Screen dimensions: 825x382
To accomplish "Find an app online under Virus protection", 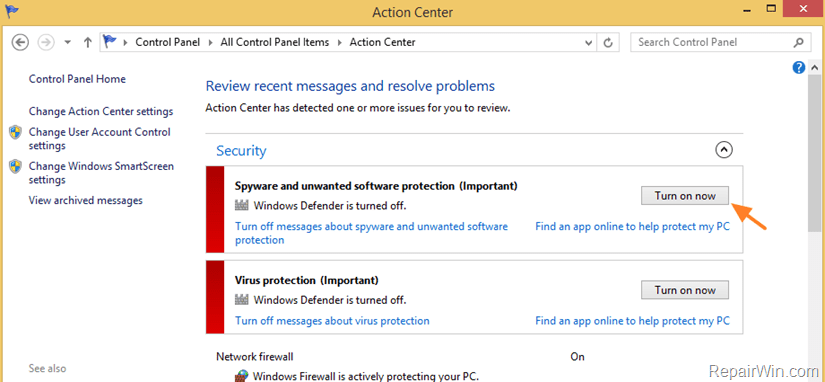I will tap(632, 321).
